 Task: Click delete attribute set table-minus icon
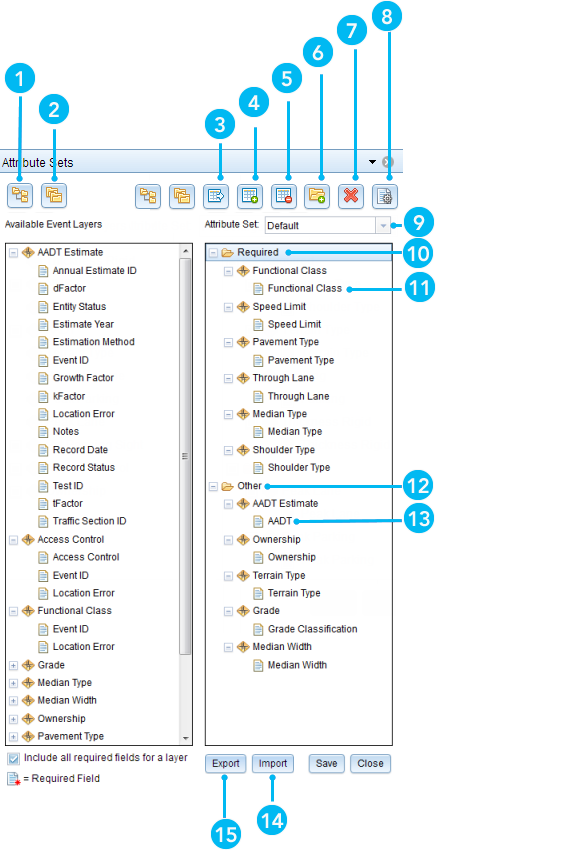coord(283,196)
